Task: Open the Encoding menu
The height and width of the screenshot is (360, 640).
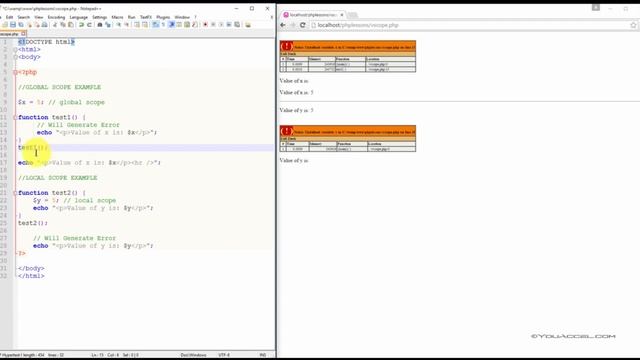Action: tap(56, 17)
